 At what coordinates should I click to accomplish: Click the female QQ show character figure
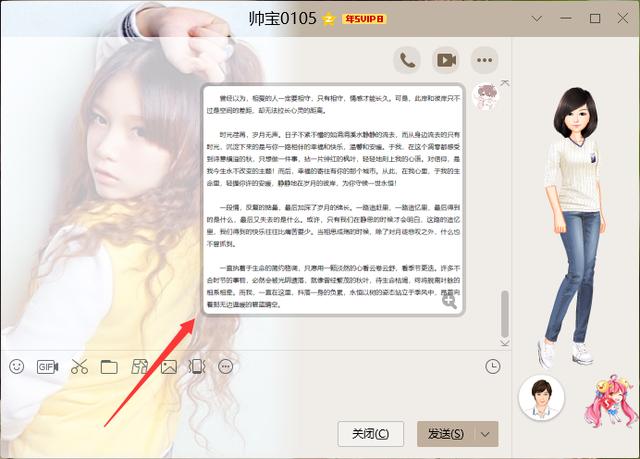tap(575, 226)
